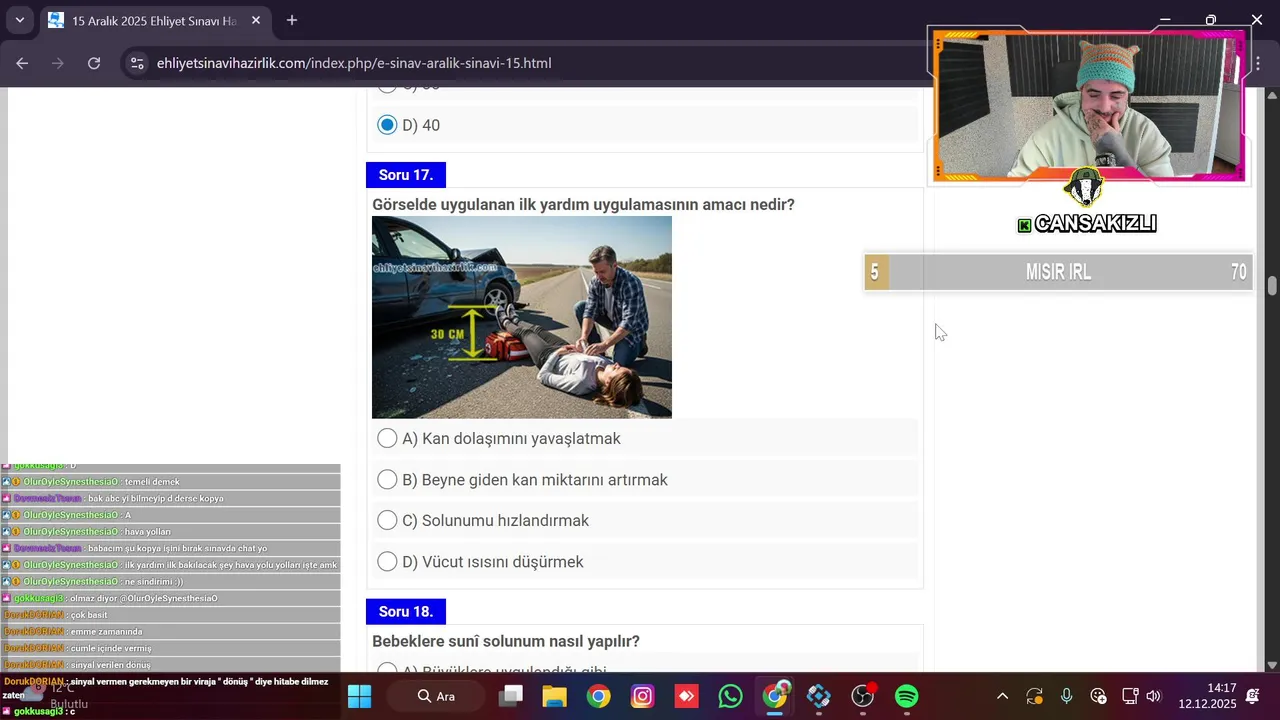Expand the hidden system tray icons chevron
Viewport: 1280px width, 720px height.
(1003, 696)
